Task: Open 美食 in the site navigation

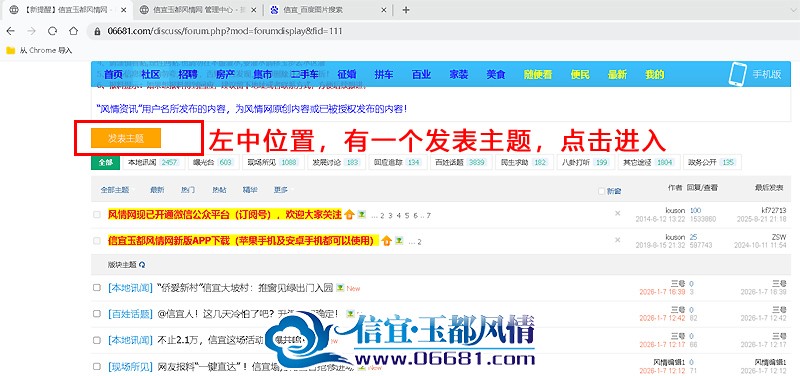Action: tap(495, 74)
